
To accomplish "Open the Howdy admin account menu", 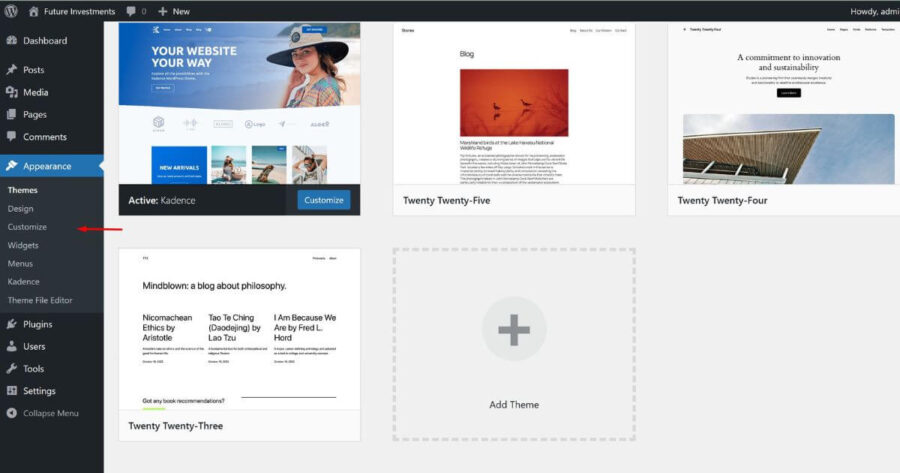I will (874, 11).
